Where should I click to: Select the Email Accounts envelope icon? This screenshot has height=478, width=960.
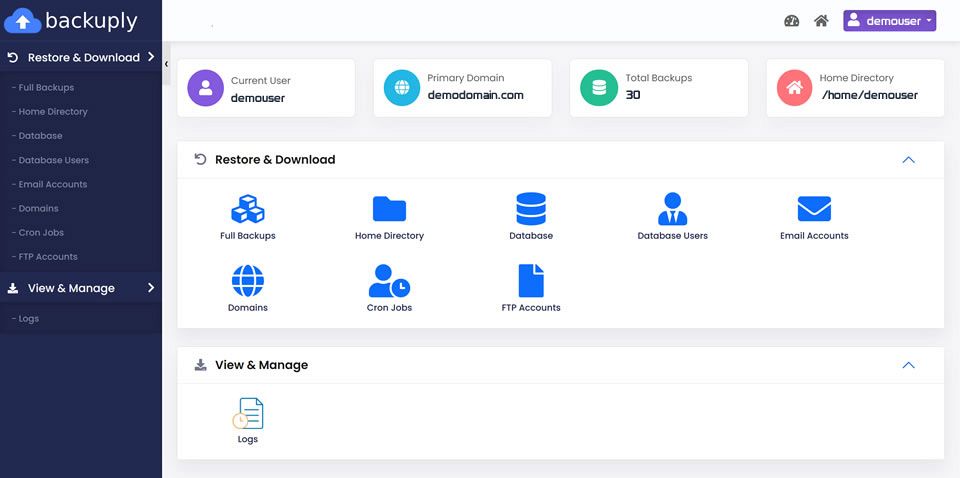click(x=814, y=209)
